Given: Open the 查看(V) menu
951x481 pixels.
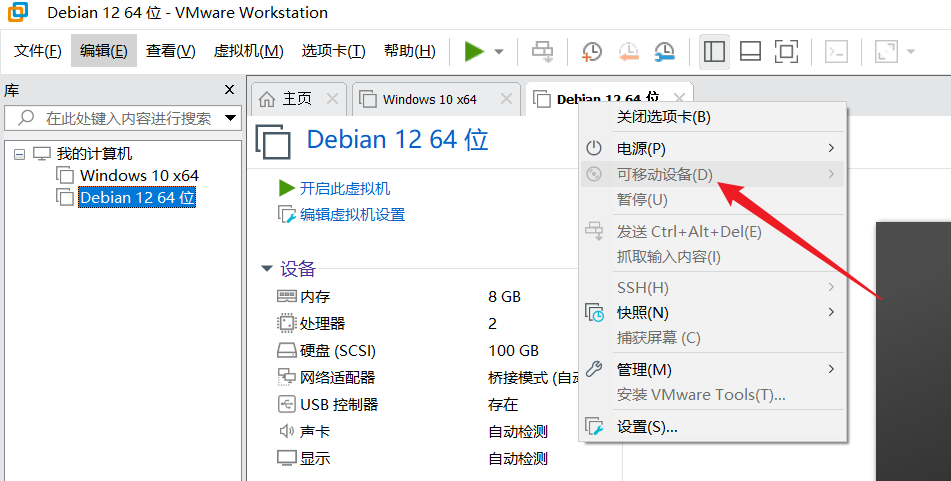Looking at the screenshot, I should coord(170,51).
